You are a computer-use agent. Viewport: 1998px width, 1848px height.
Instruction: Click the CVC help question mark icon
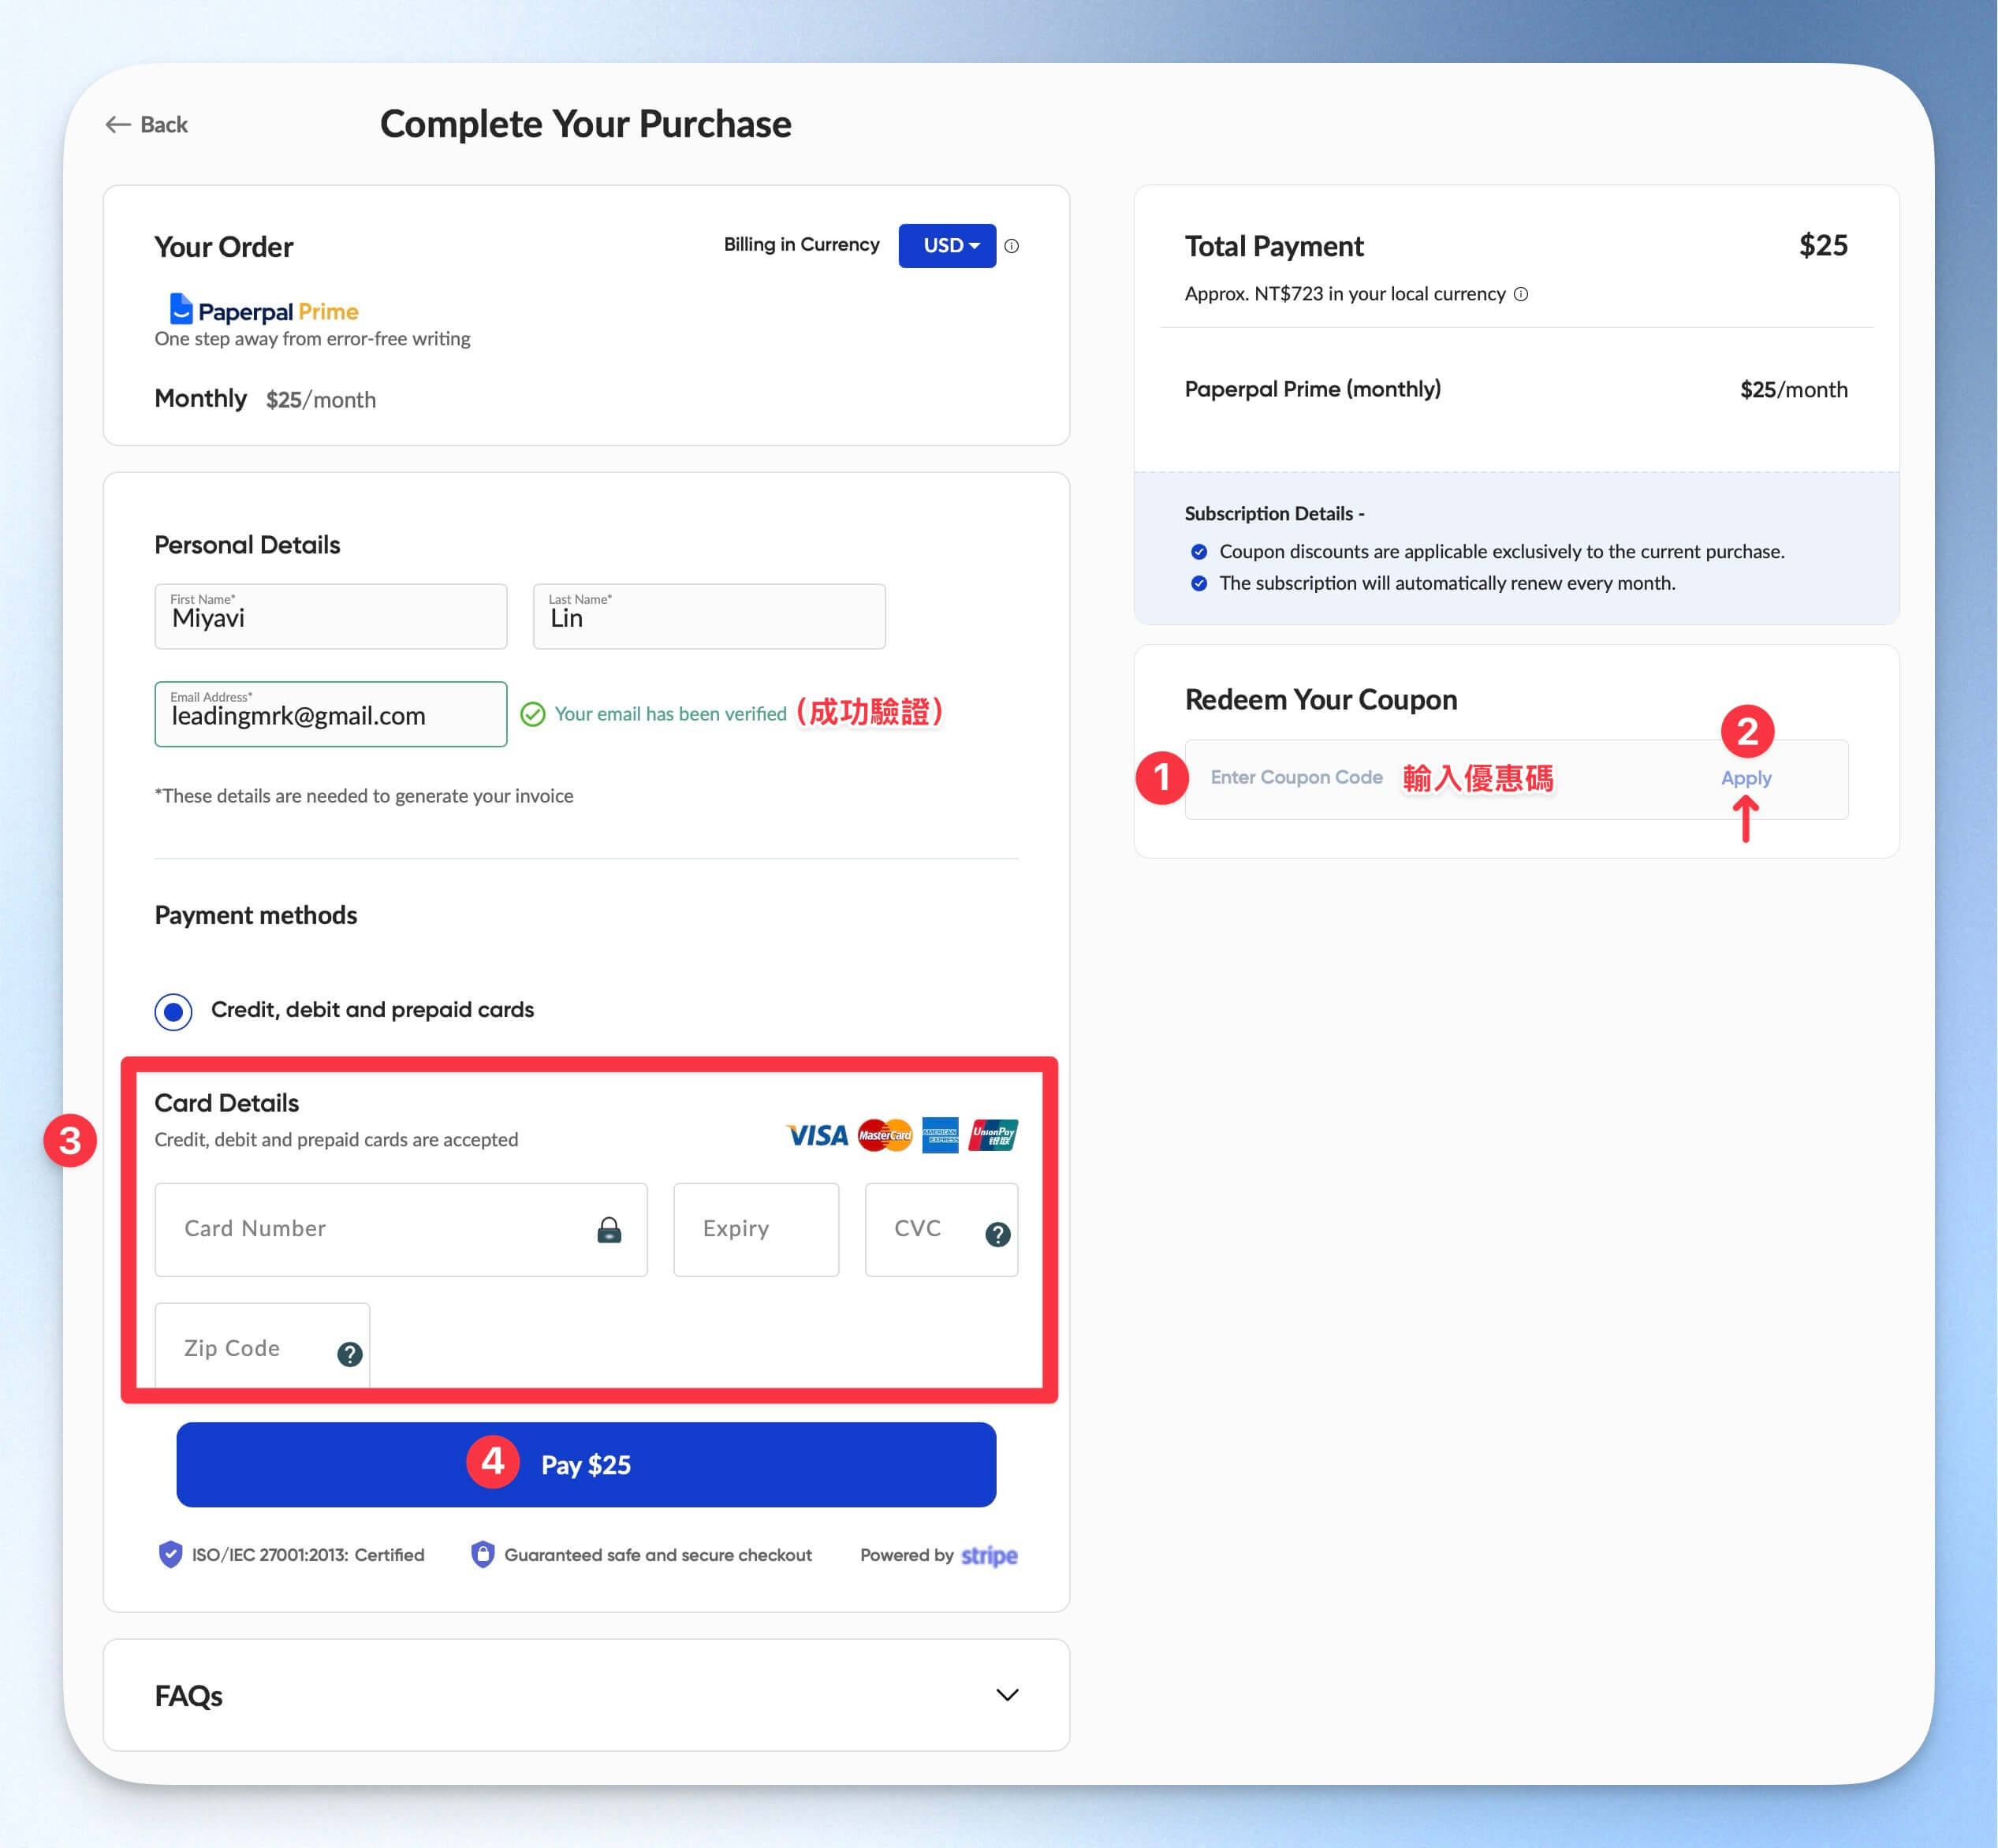997,1234
